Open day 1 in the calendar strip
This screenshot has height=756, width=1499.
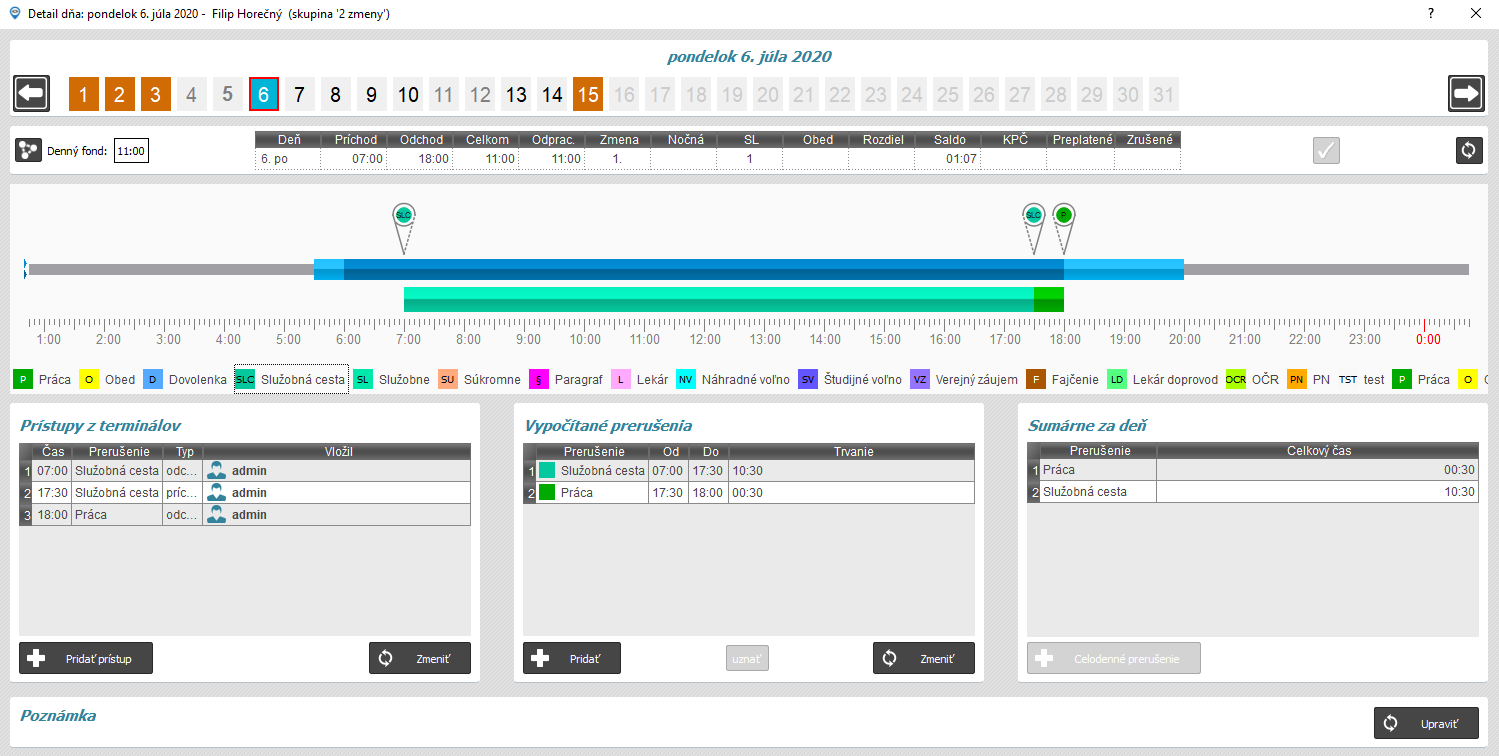84,94
